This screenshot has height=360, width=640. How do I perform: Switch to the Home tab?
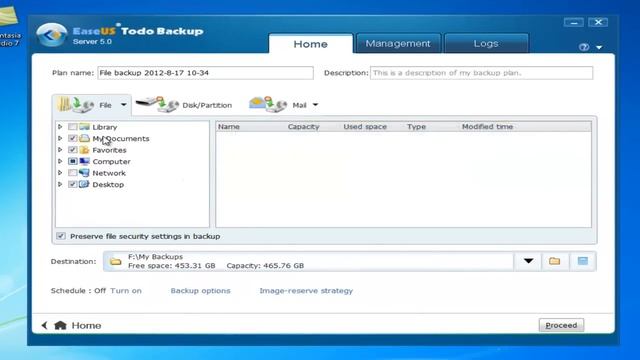click(311, 44)
